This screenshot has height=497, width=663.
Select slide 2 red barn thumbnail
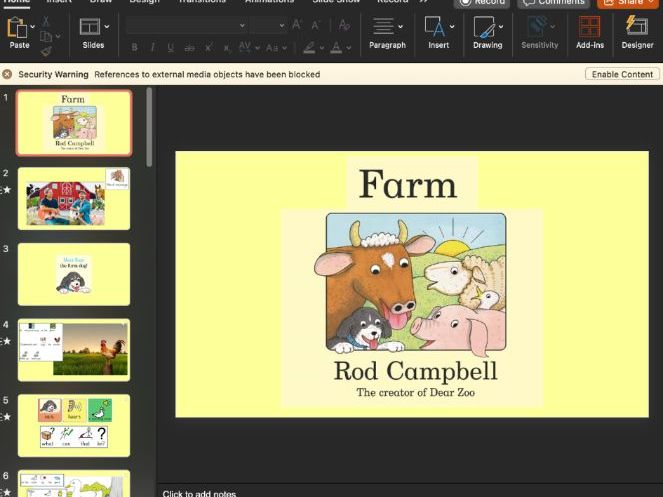74,198
